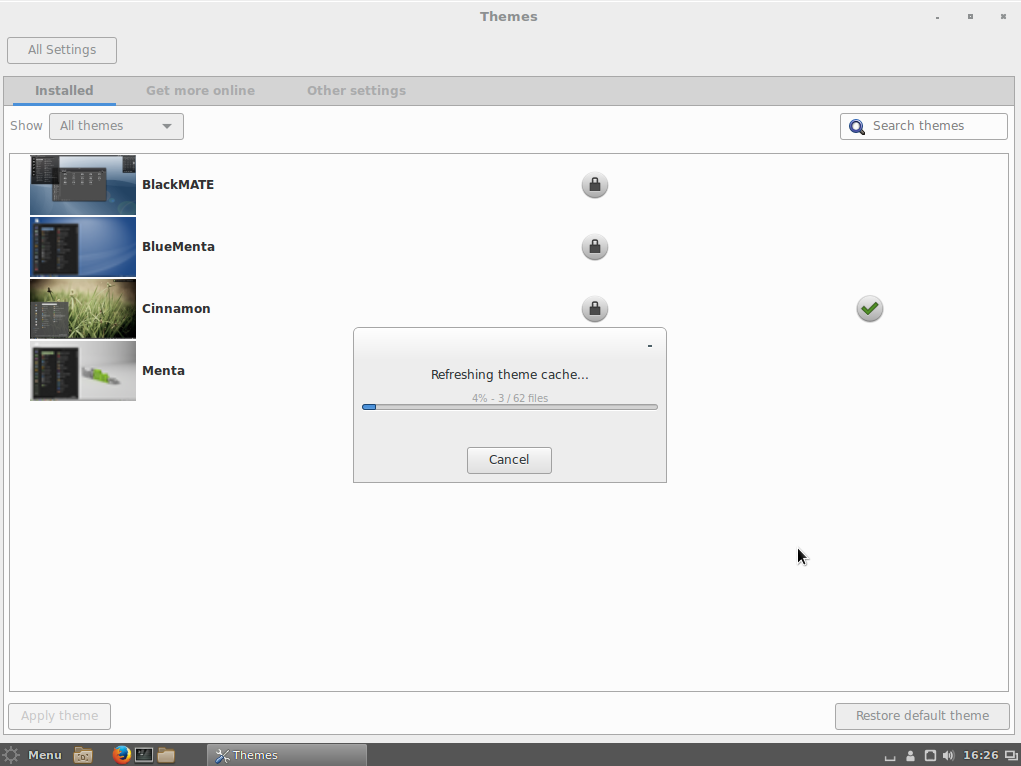Select the Cinnamon theme thumbnail
Image resolution: width=1021 pixels, height=766 pixels.
83,309
